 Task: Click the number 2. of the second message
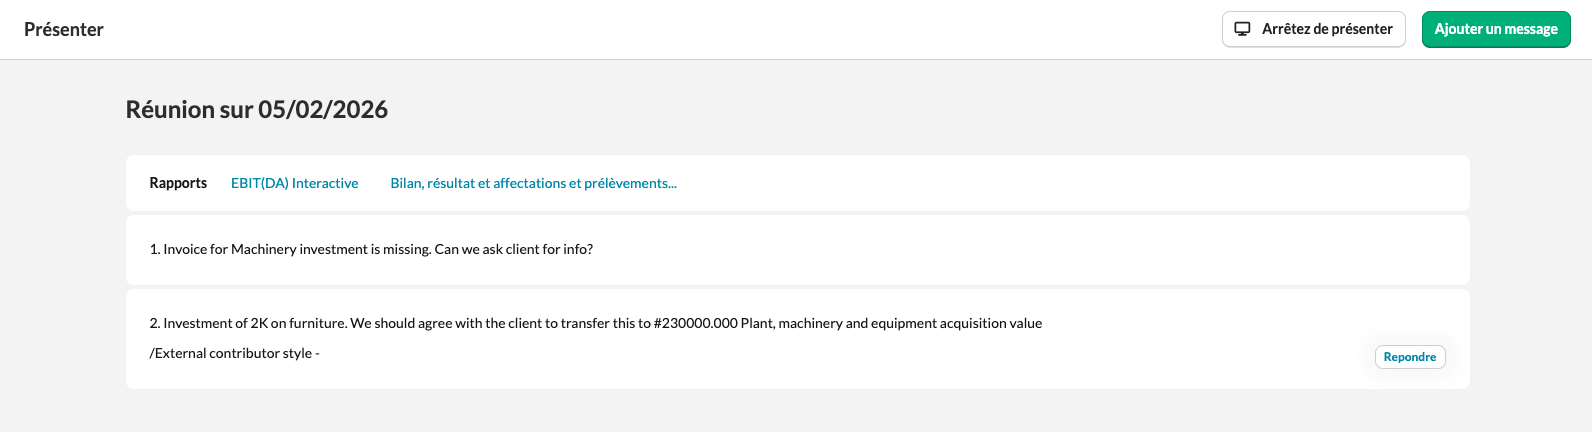(155, 323)
